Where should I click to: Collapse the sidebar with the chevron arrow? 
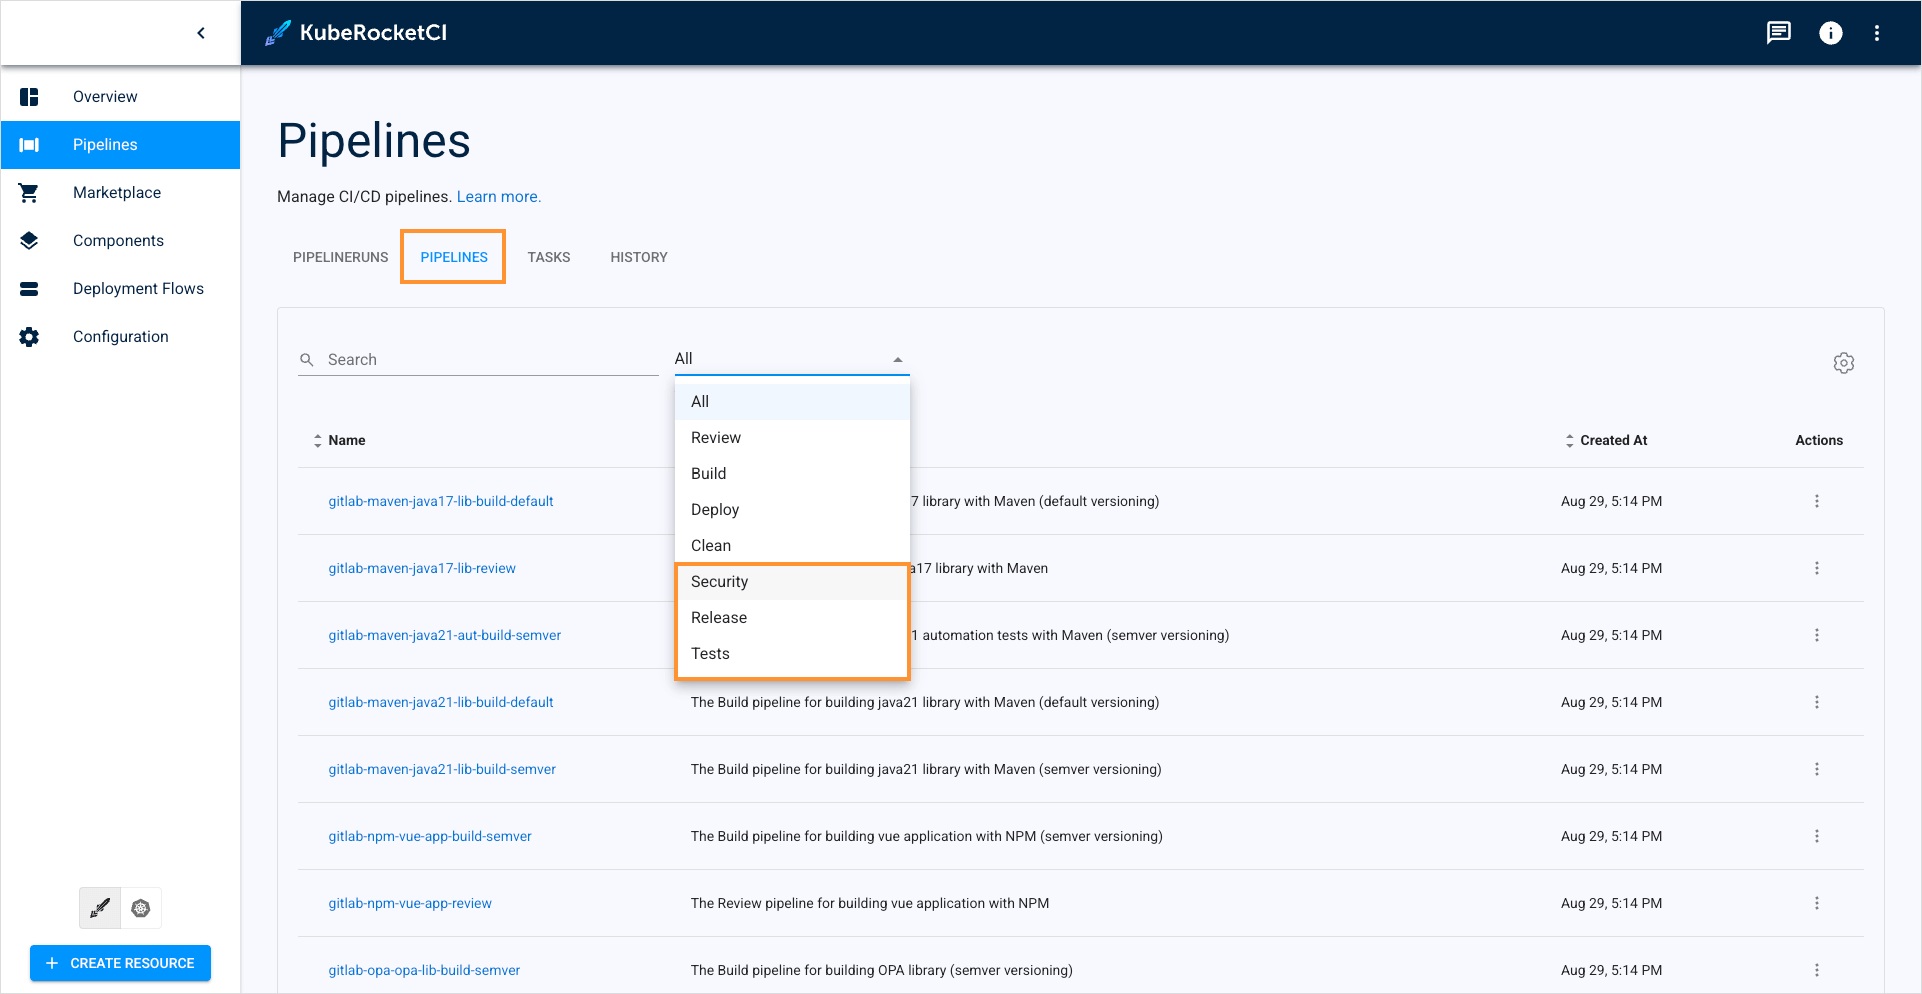coord(201,33)
